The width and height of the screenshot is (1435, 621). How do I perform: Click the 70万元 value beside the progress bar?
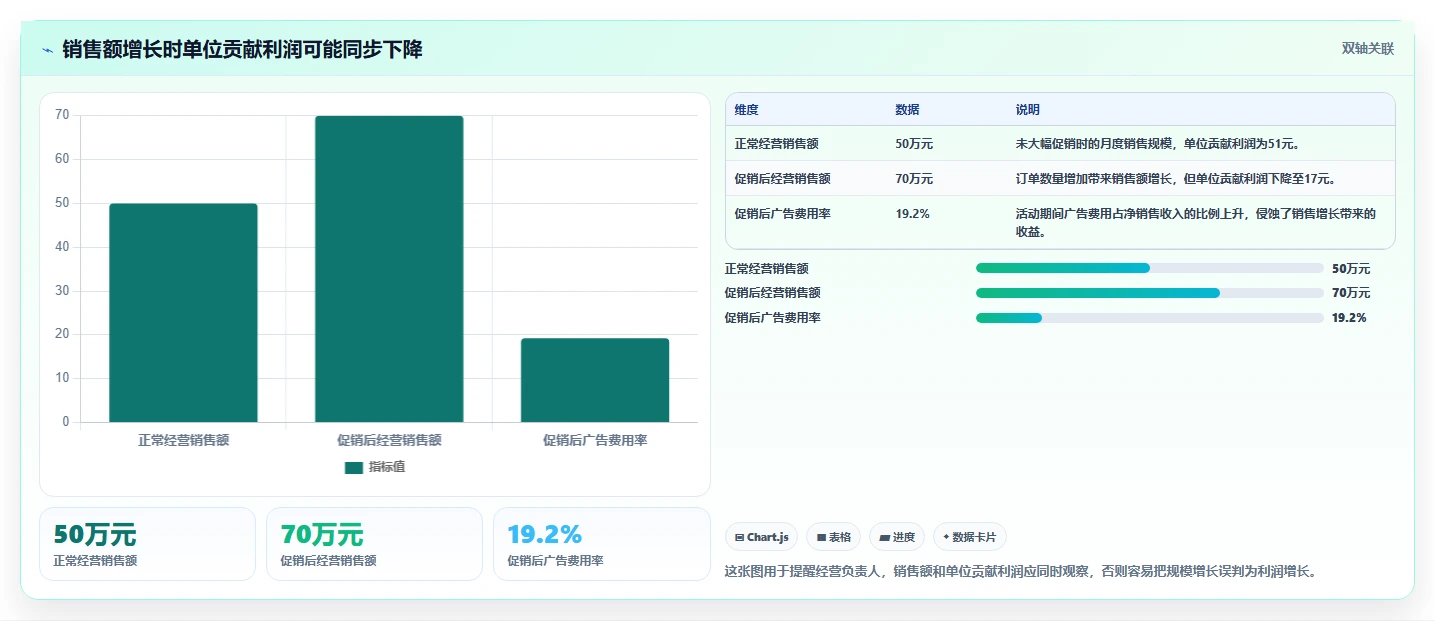tap(1351, 293)
